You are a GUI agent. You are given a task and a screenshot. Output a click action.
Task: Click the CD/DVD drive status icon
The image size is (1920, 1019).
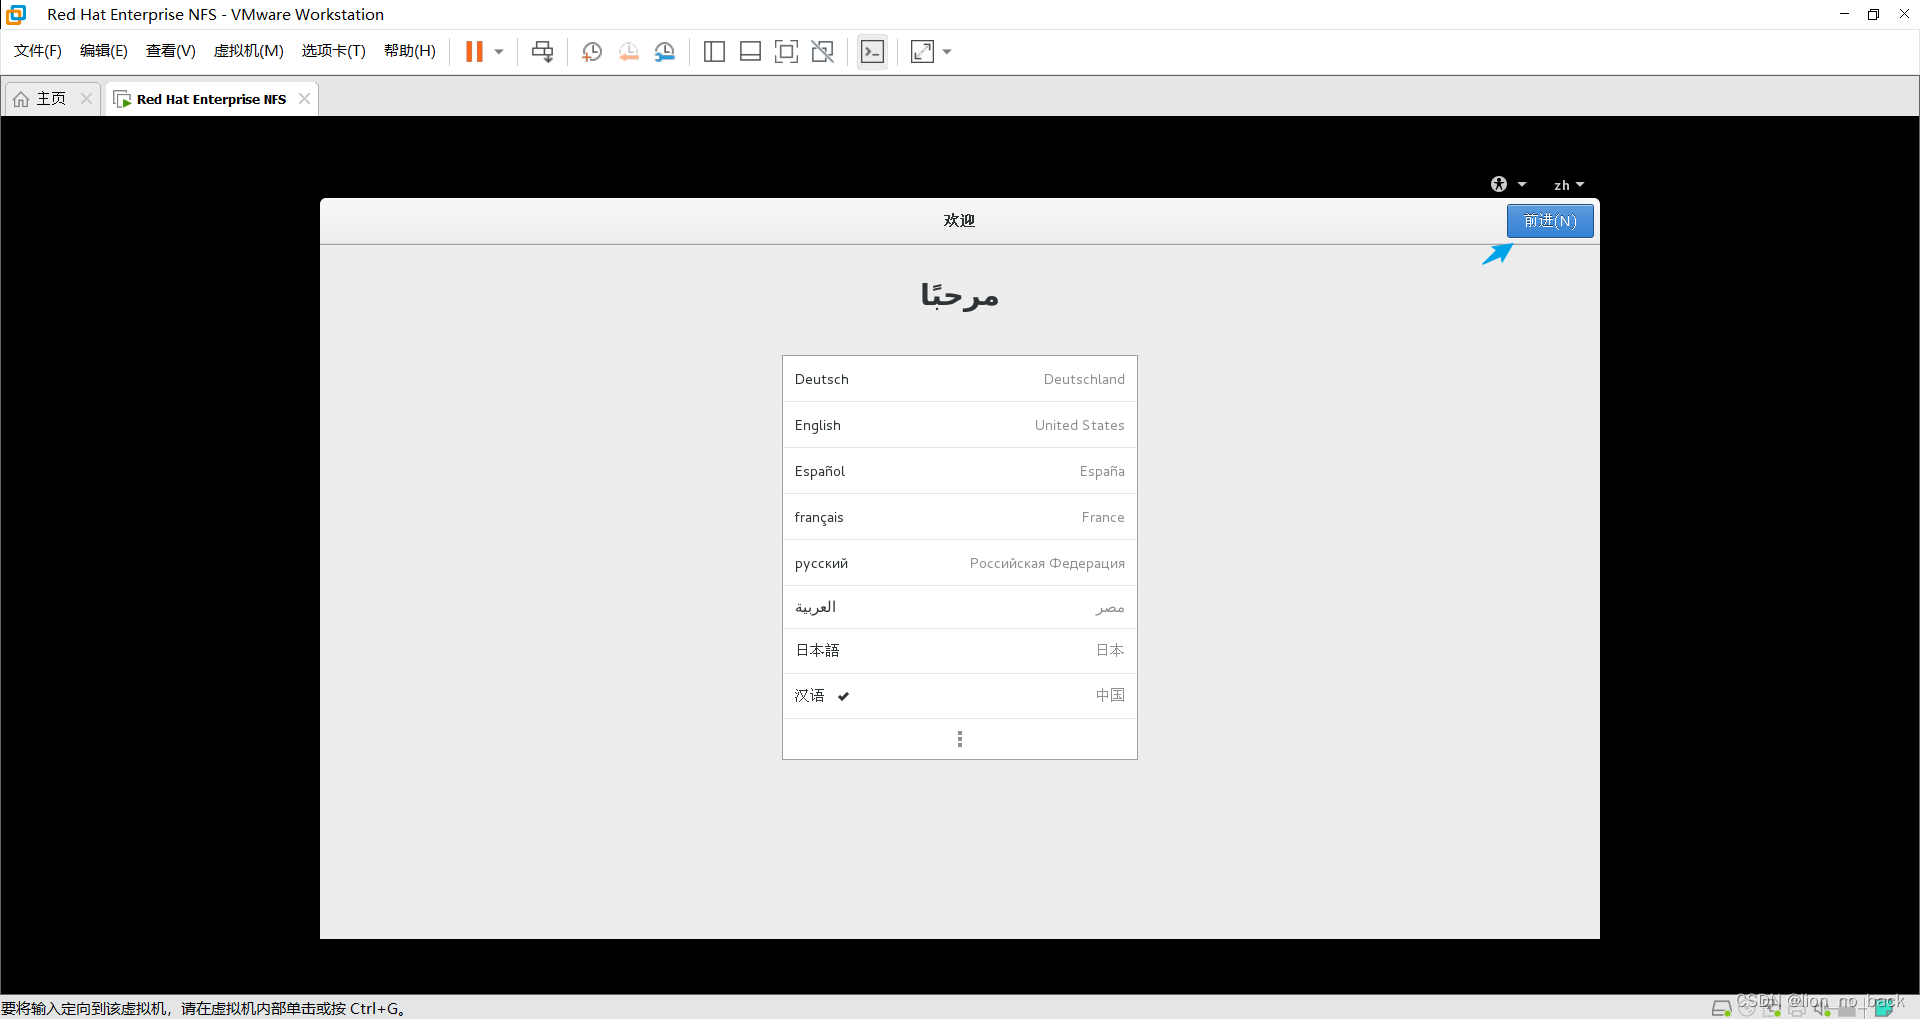pos(1747,1008)
